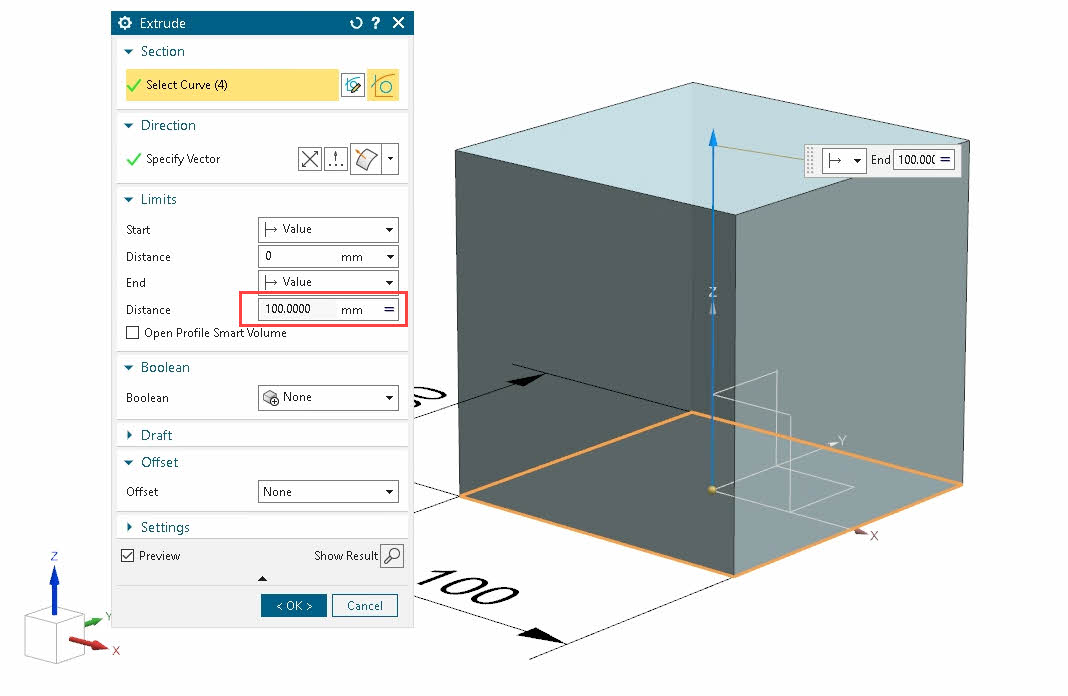1068x696 pixels.
Task: Open the Sketch Section tool
Action: pos(352,85)
